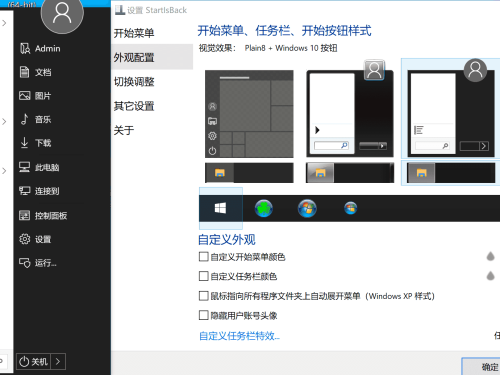Viewport: 500px width, 375px height.
Task: Pick the start menu color droplet
Action: tap(490, 256)
